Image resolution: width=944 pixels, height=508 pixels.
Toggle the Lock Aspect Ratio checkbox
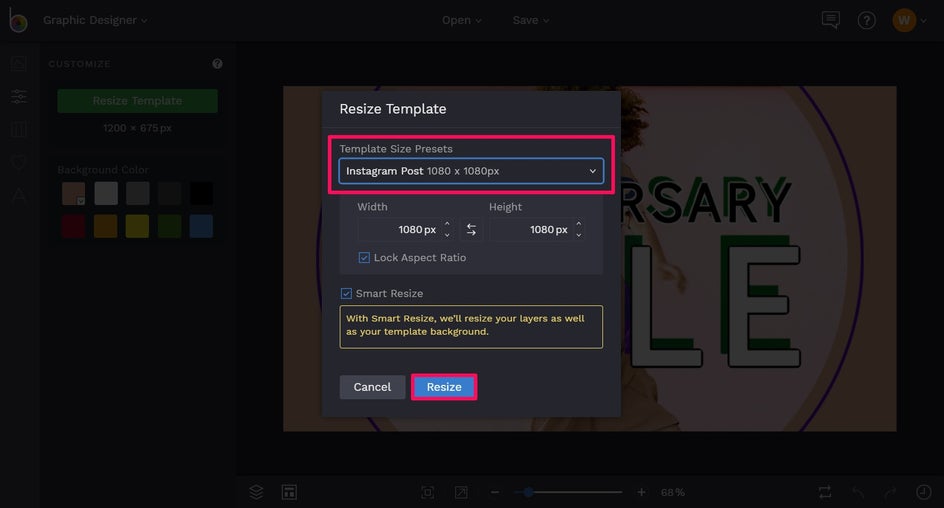tap(364, 258)
